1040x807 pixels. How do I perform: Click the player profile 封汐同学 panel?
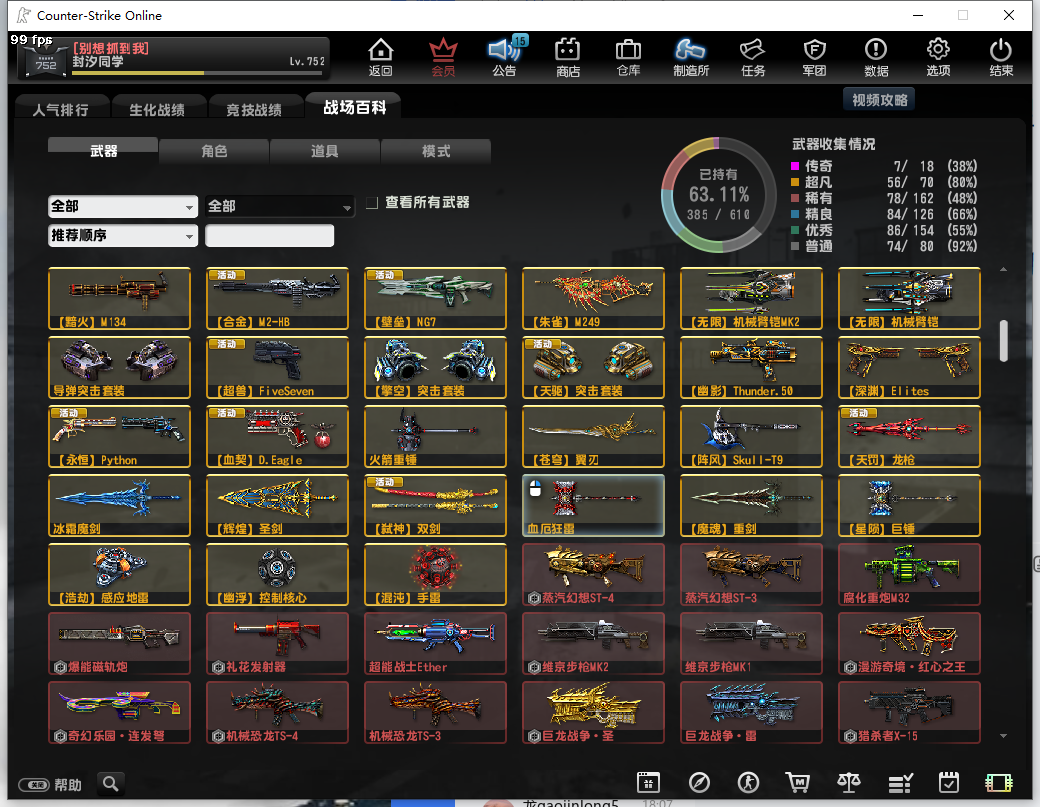[174, 57]
